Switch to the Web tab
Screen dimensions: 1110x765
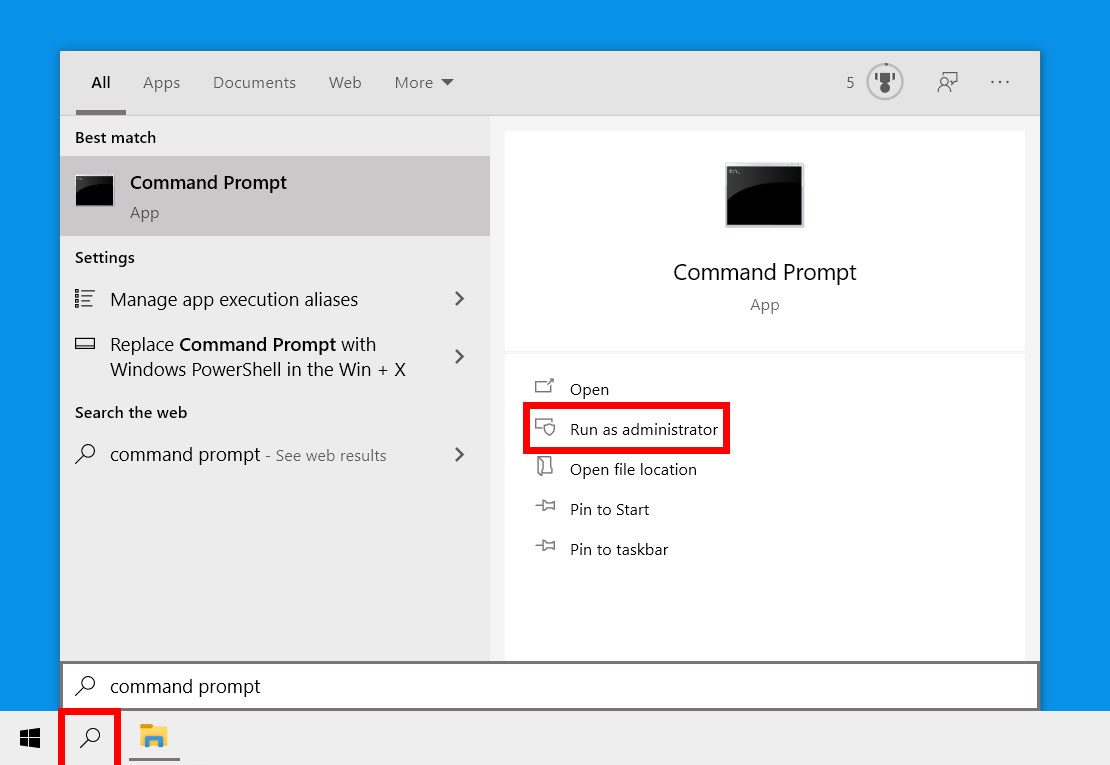tap(345, 83)
